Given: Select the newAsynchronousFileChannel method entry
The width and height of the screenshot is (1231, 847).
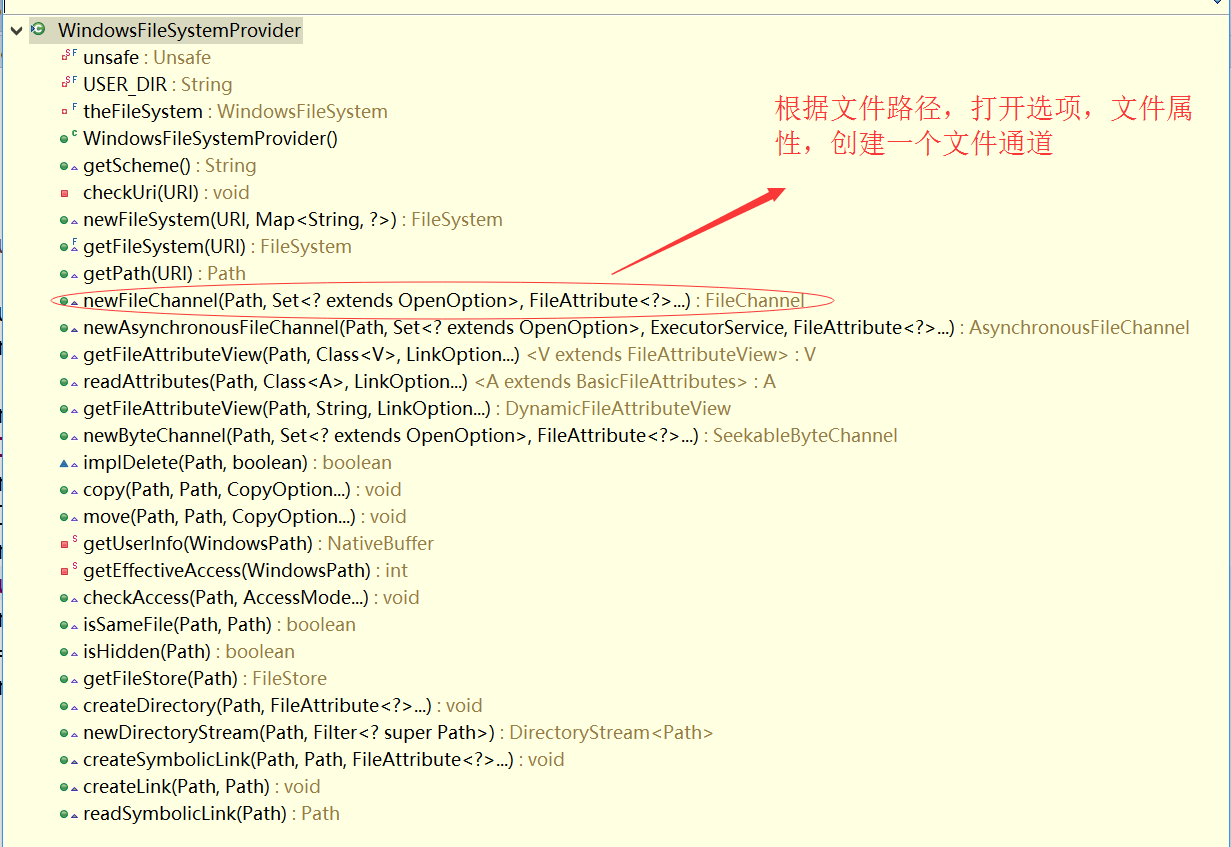Looking at the screenshot, I should pos(636,328).
